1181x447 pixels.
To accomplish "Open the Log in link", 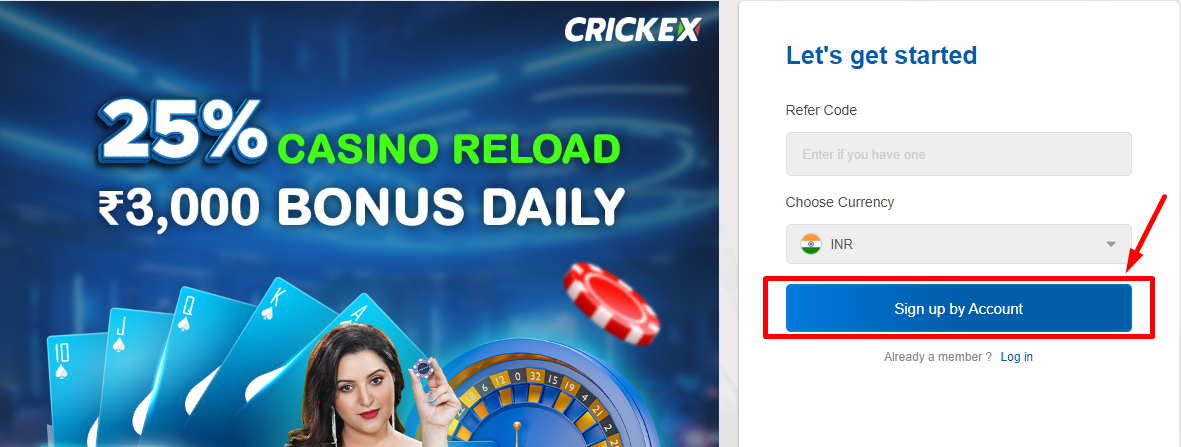I will [1016, 357].
